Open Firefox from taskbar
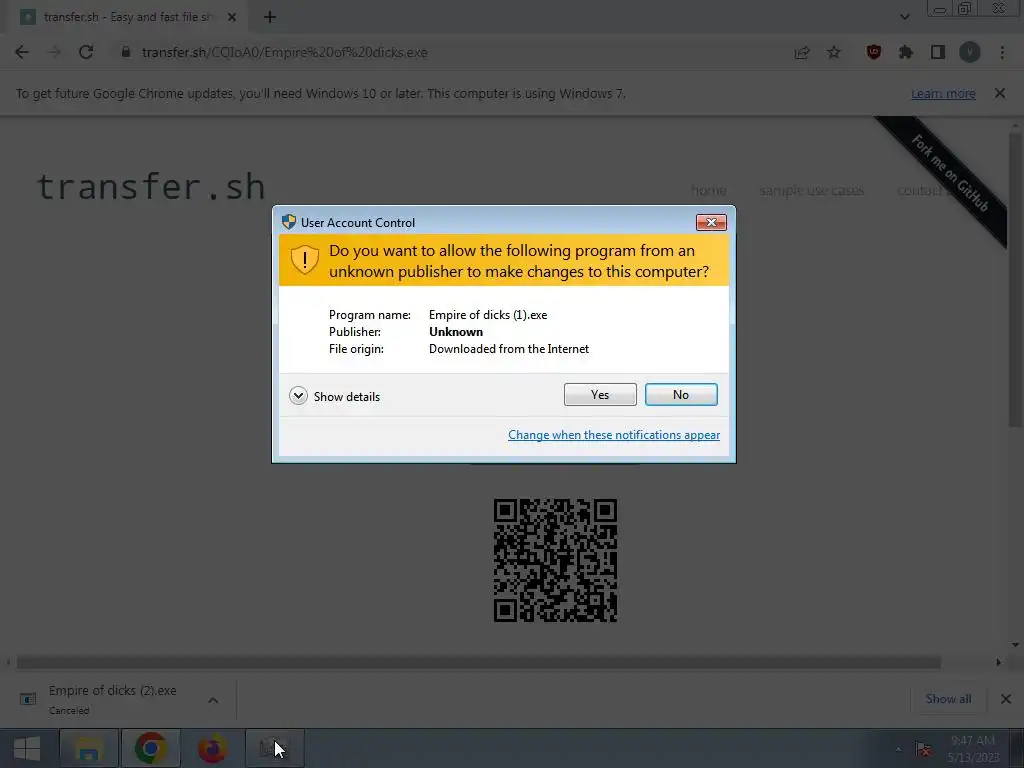Screen dimensions: 1024x768 pyautogui.click(x=212, y=748)
